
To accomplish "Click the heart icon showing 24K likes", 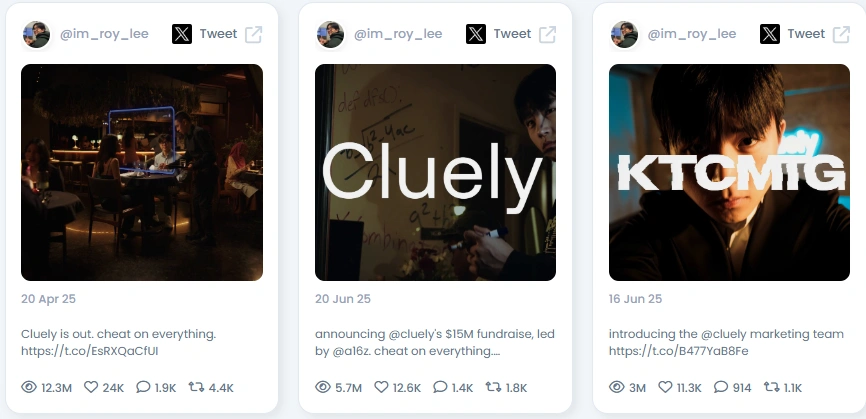I will coord(91,387).
